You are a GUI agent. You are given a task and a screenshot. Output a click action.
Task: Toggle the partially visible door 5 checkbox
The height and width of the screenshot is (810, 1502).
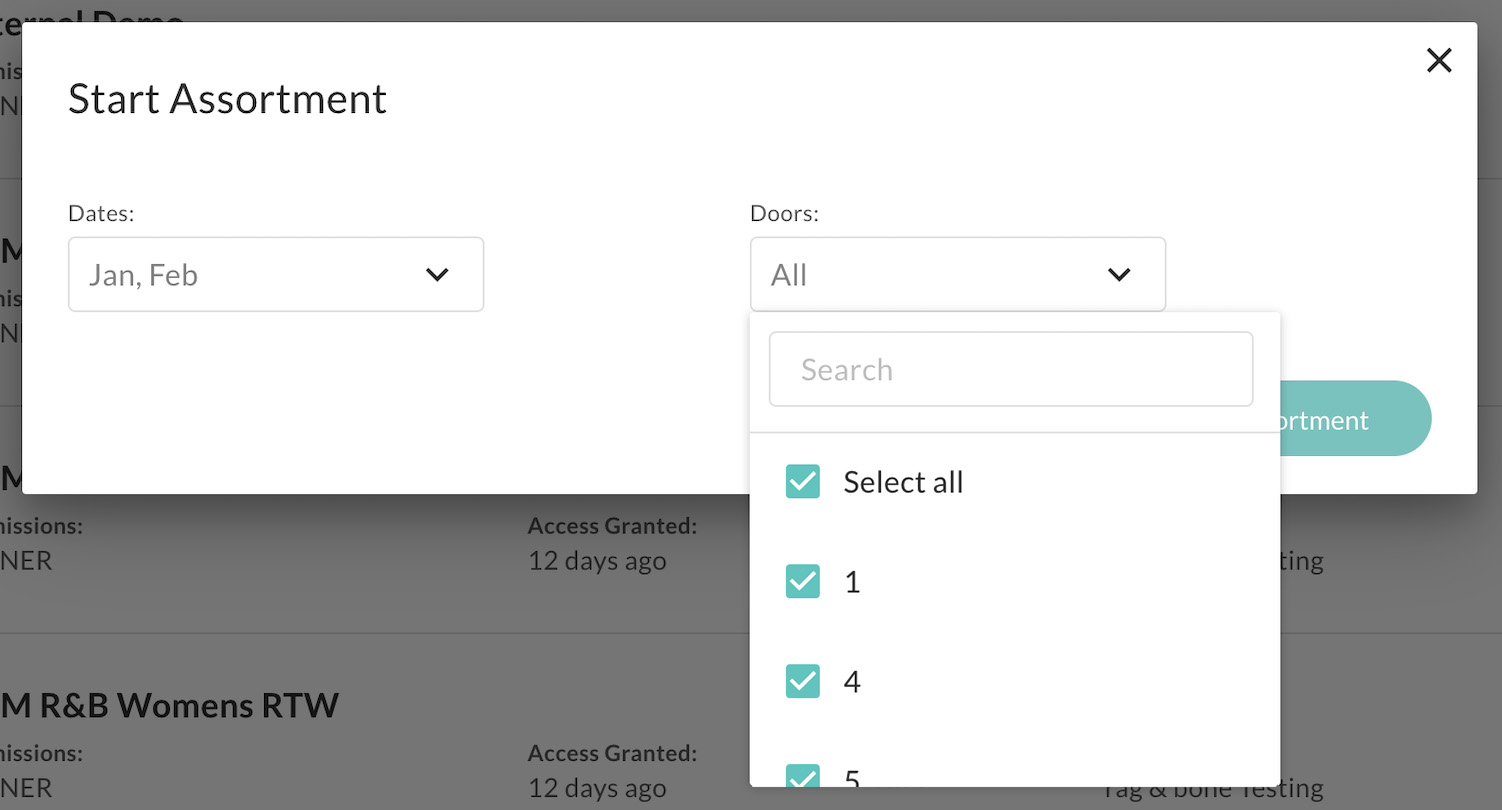point(803,777)
